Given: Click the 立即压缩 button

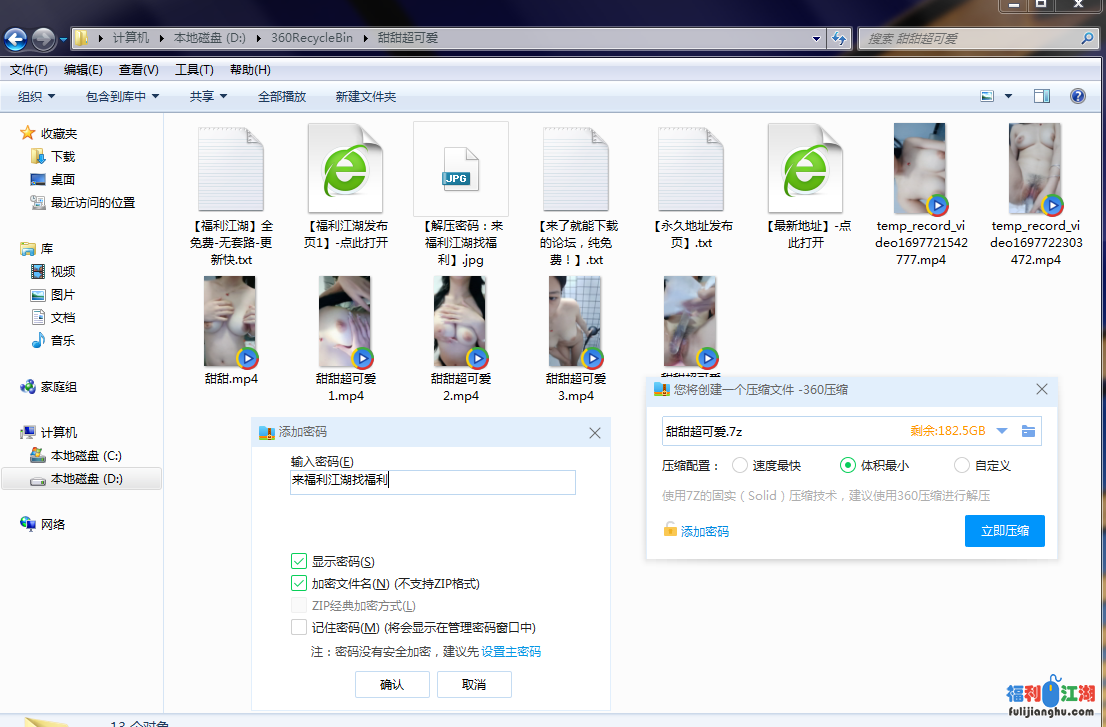Looking at the screenshot, I should [x=1004, y=531].
